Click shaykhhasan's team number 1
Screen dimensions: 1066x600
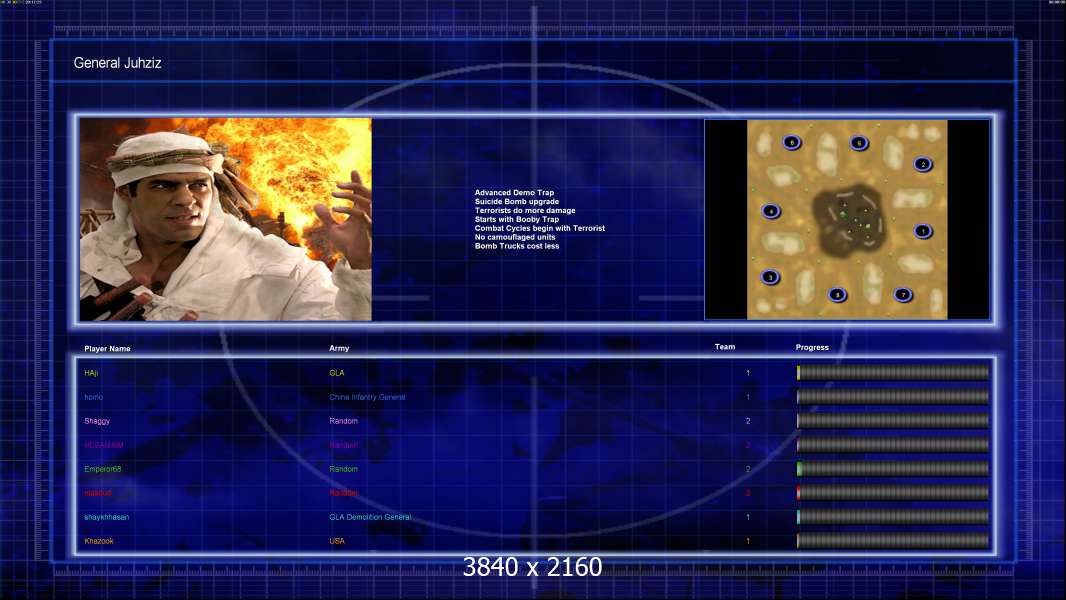click(748, 517)
